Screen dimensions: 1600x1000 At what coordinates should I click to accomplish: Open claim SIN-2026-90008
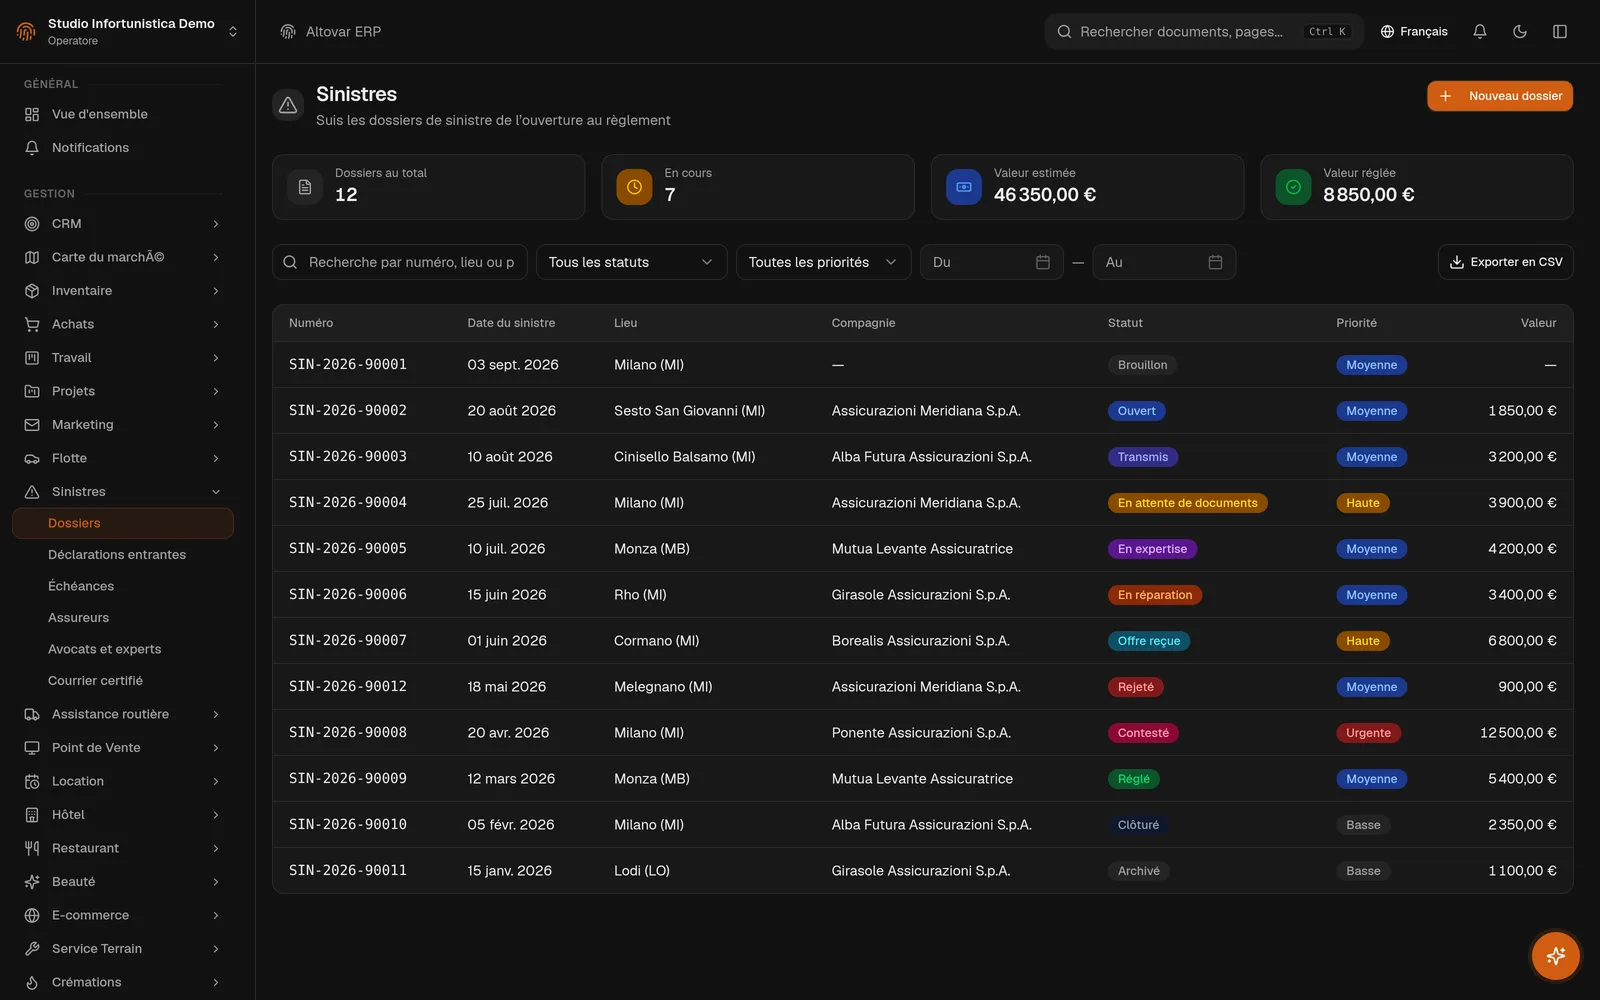[348, 732]
